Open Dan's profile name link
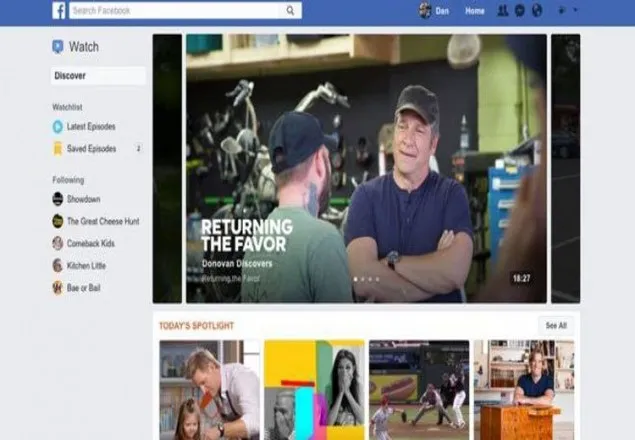Image resolution: width=635 pixels, height=440 pixels. [x=442, y=11]
